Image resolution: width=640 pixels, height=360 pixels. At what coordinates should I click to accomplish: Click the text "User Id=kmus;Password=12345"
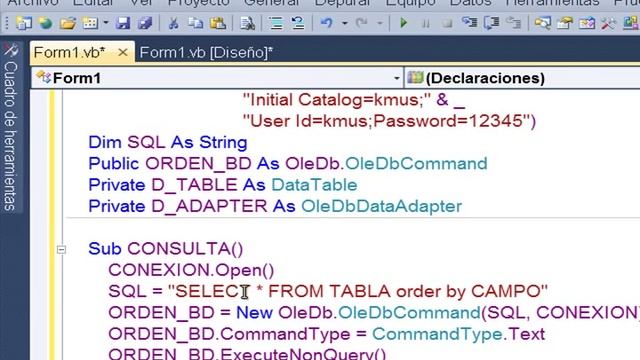(386, 121)
